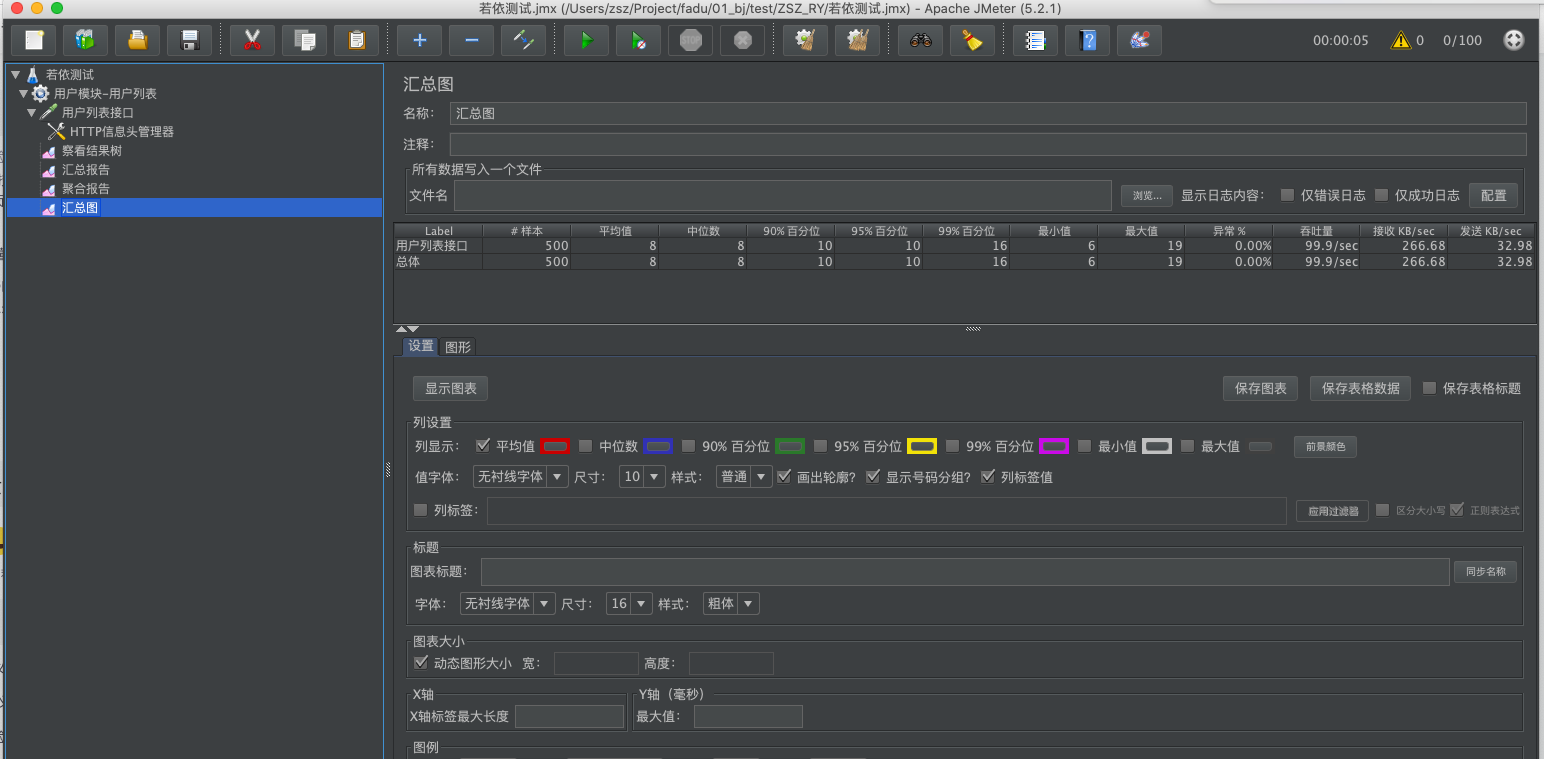Check the 95% 百分位 checkbox
This screenshot has width=1544, height=759.
tap(821, 446)
